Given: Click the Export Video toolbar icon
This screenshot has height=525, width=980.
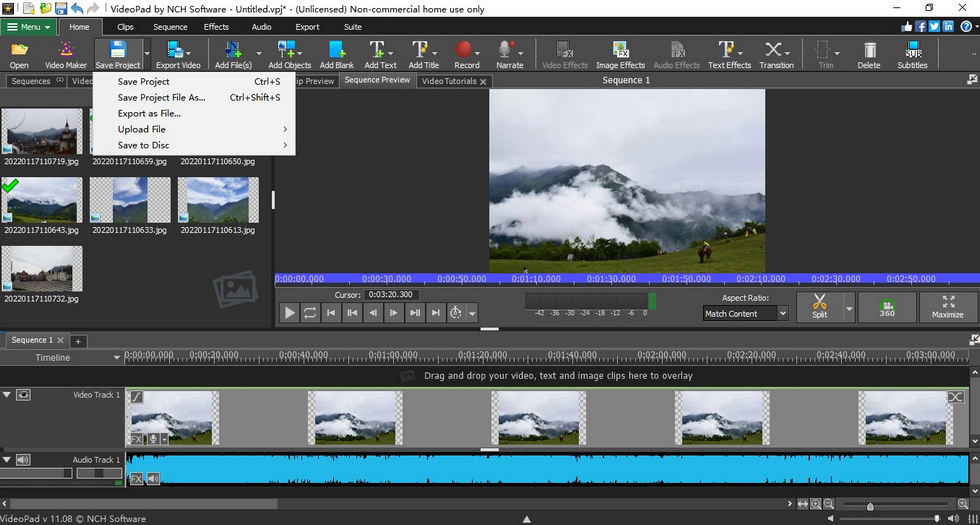Looking at the screenshot, I should (178, 54).
